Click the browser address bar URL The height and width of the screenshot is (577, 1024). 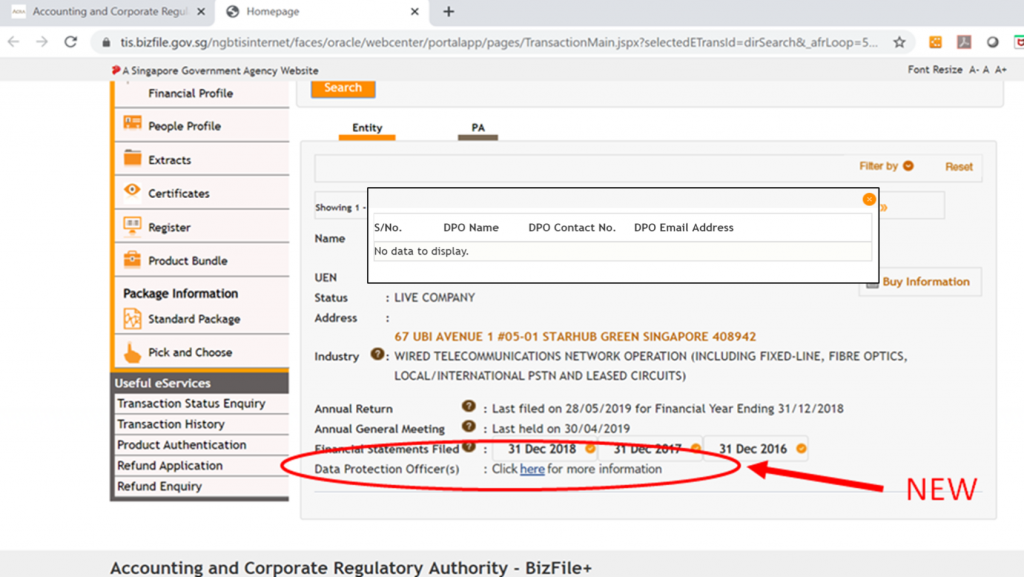click(499, 42)
